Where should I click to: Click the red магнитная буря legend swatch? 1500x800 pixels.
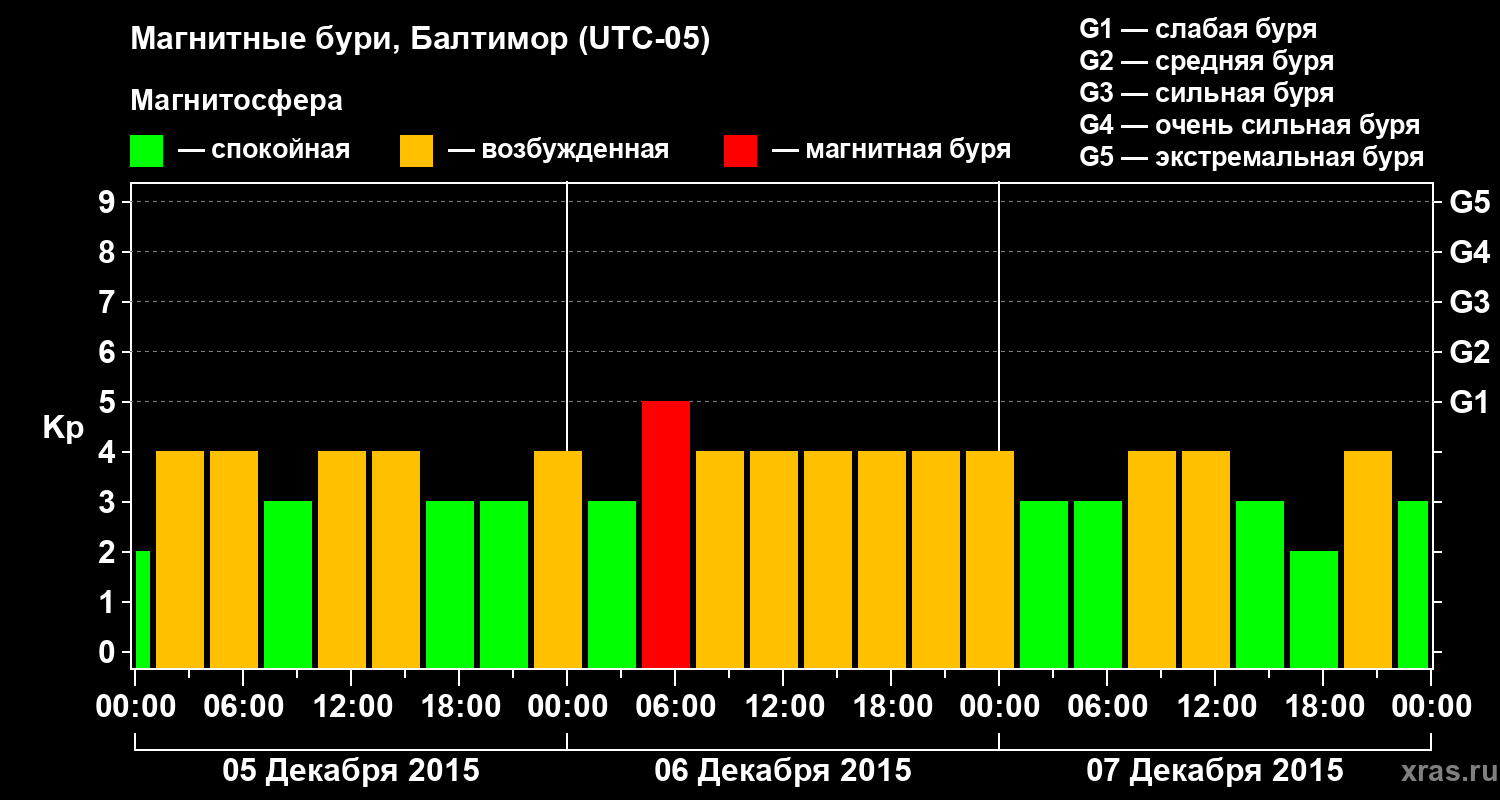point(740,151)
